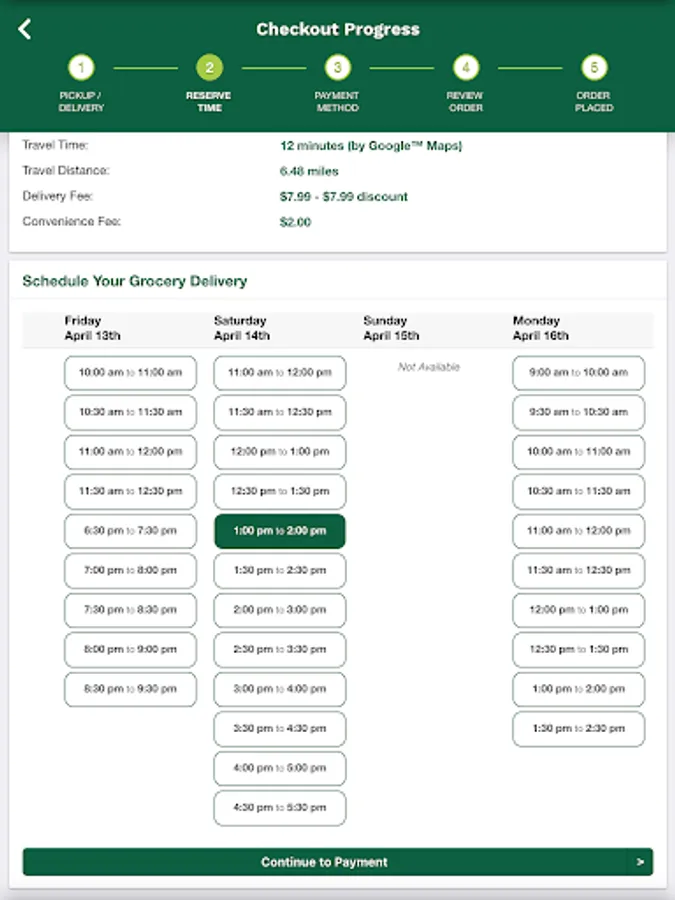Click the arrow on Continue to Payment
Image resolution: width=675 pixels, height=900 pixels.
[640, 862]
